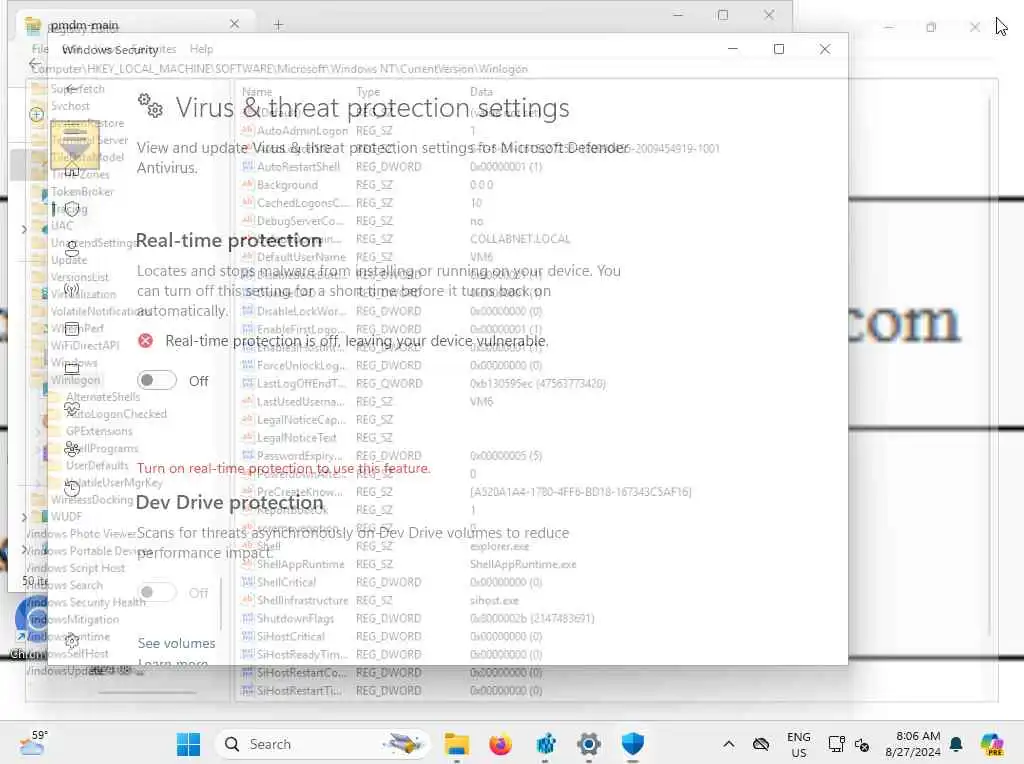This screenshot has height=764, width=1024.
Task: Expand the UAC key in registry tree
Action: pyautogui.click(x=24, y=229)
